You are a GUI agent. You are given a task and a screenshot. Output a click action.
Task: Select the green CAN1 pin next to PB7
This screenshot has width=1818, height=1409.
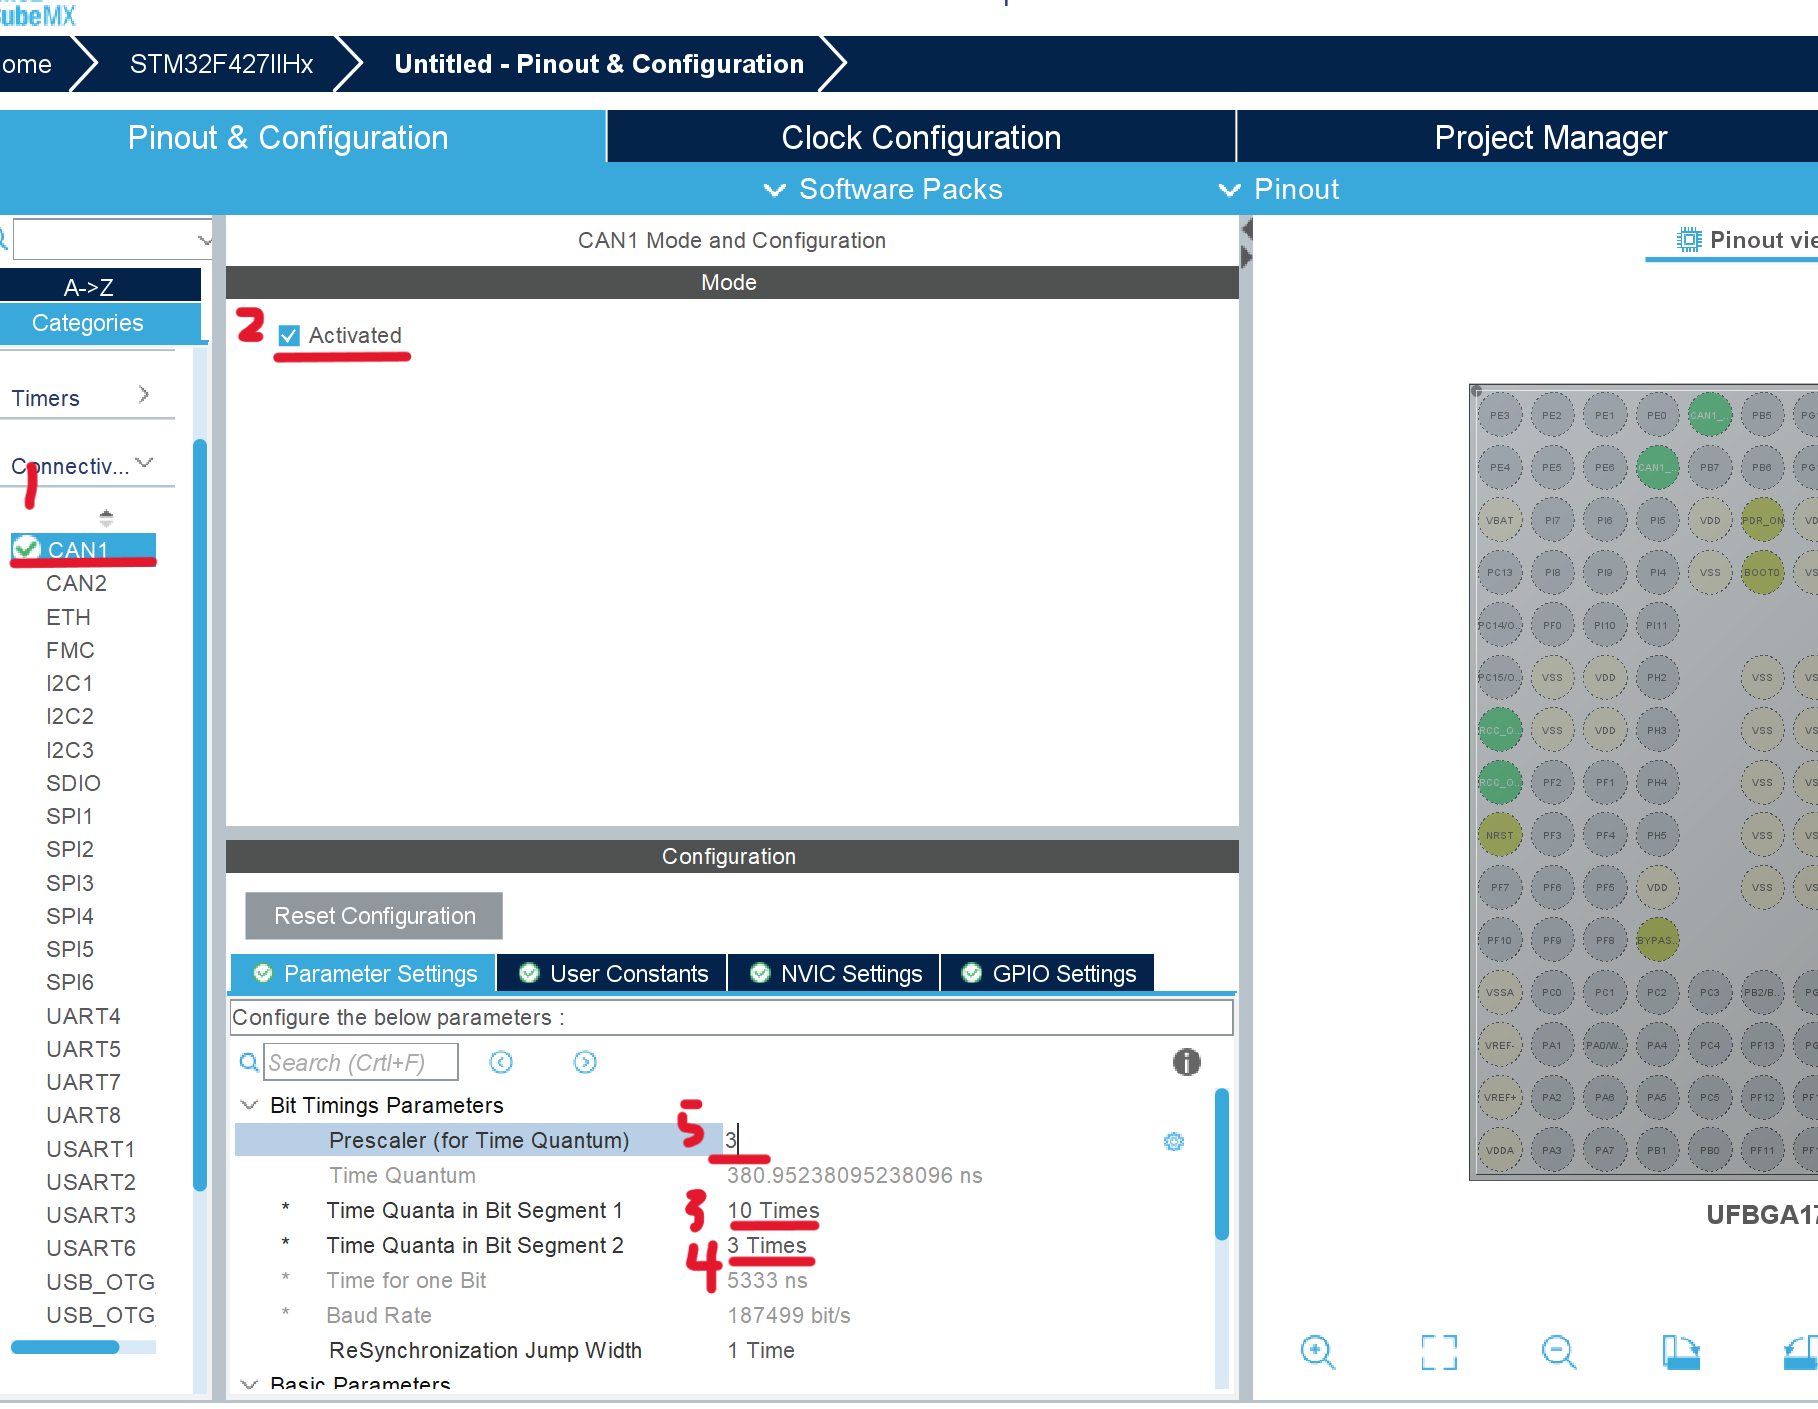1657,467
